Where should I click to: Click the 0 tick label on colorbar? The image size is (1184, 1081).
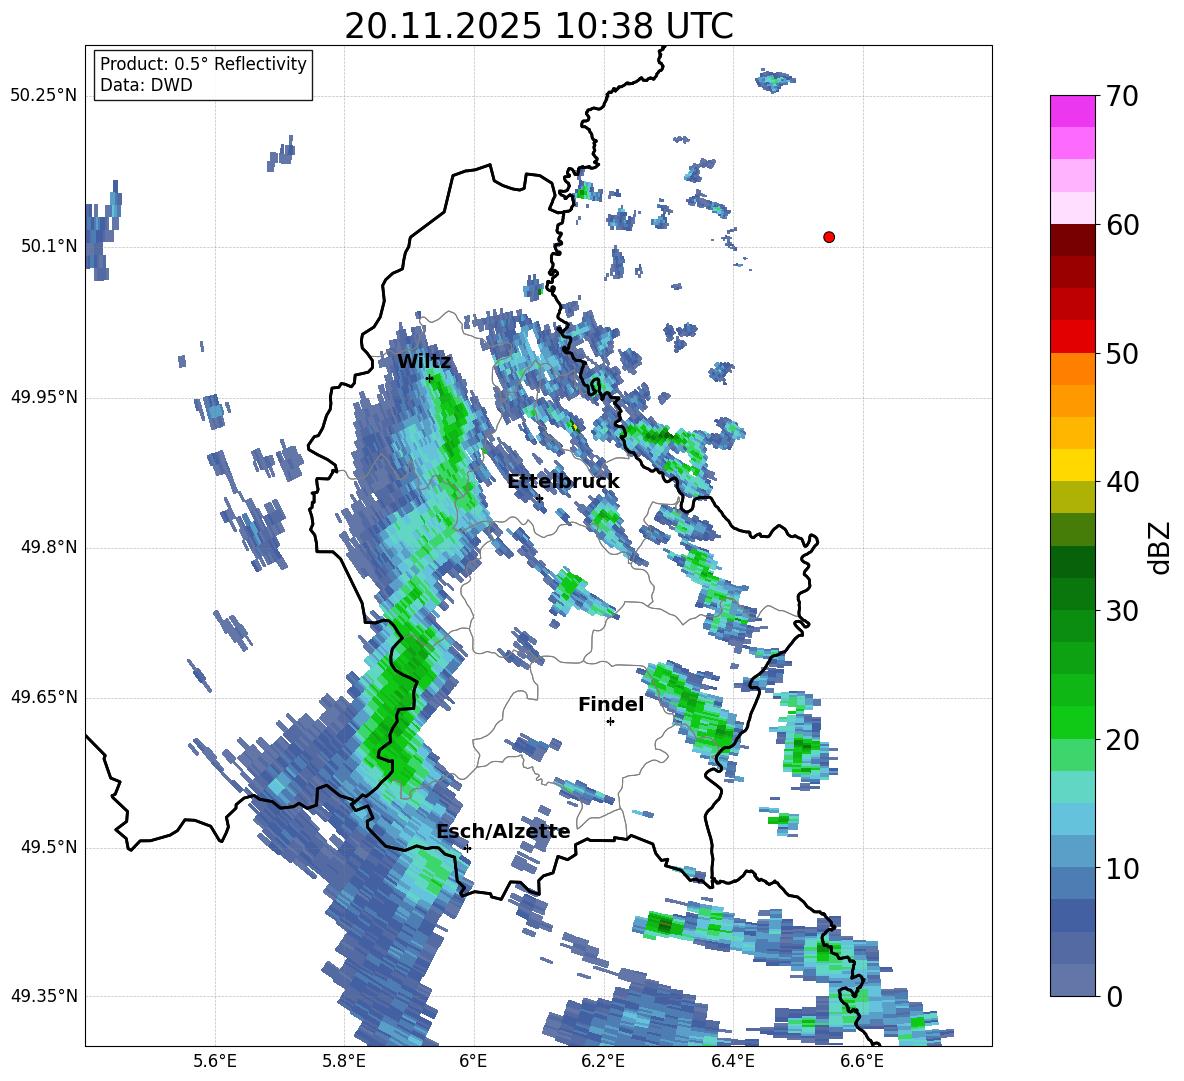1114,997
